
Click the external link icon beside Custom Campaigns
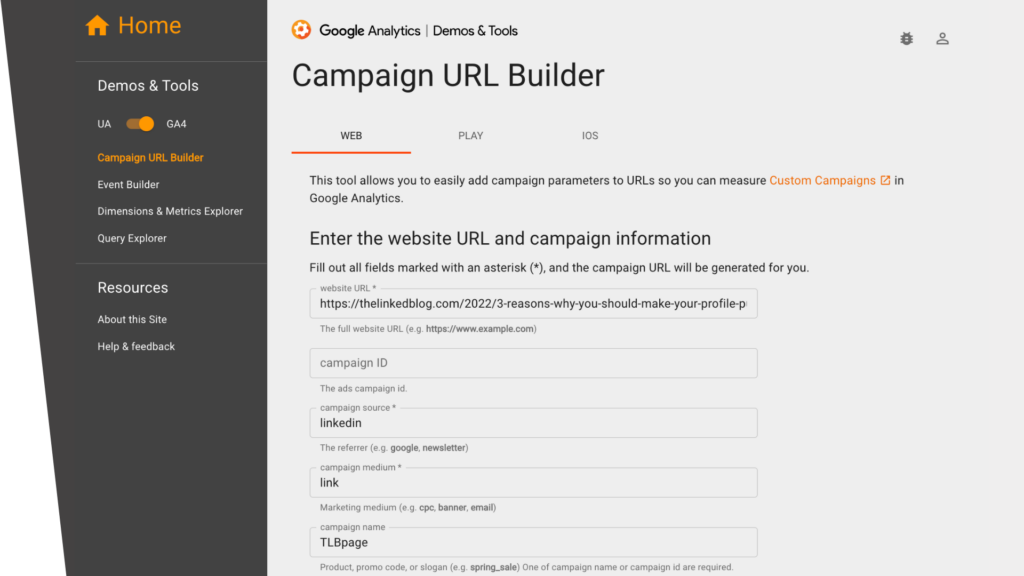click(885, 180)
